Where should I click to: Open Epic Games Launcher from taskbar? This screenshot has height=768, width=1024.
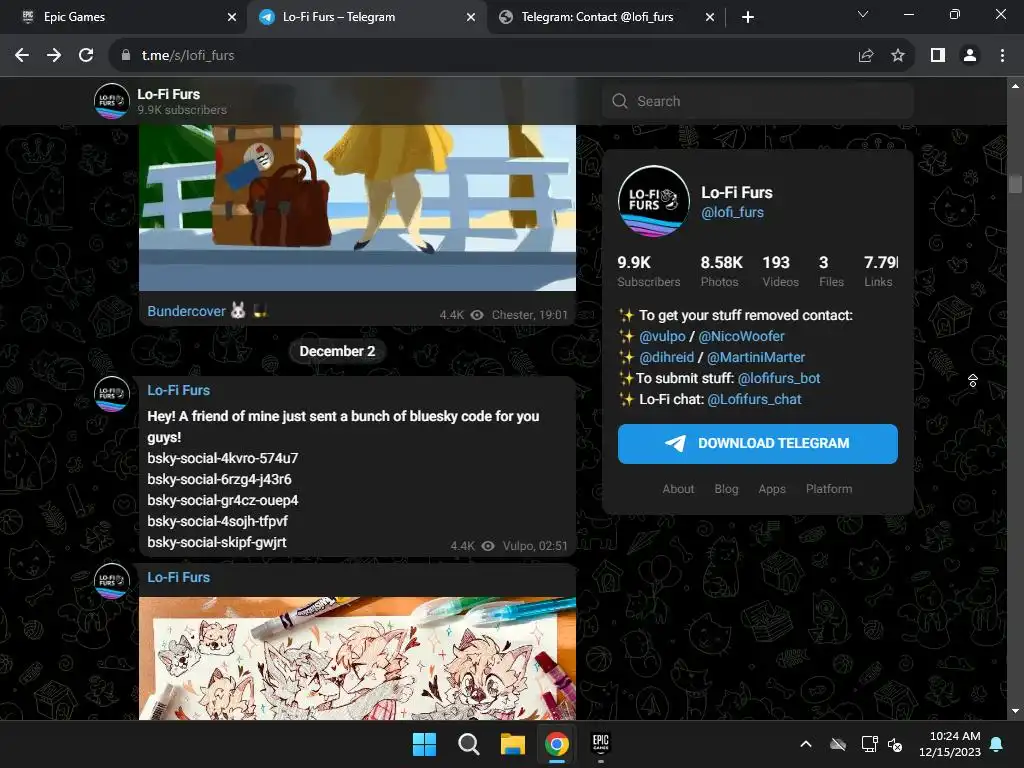click(601, 744)
